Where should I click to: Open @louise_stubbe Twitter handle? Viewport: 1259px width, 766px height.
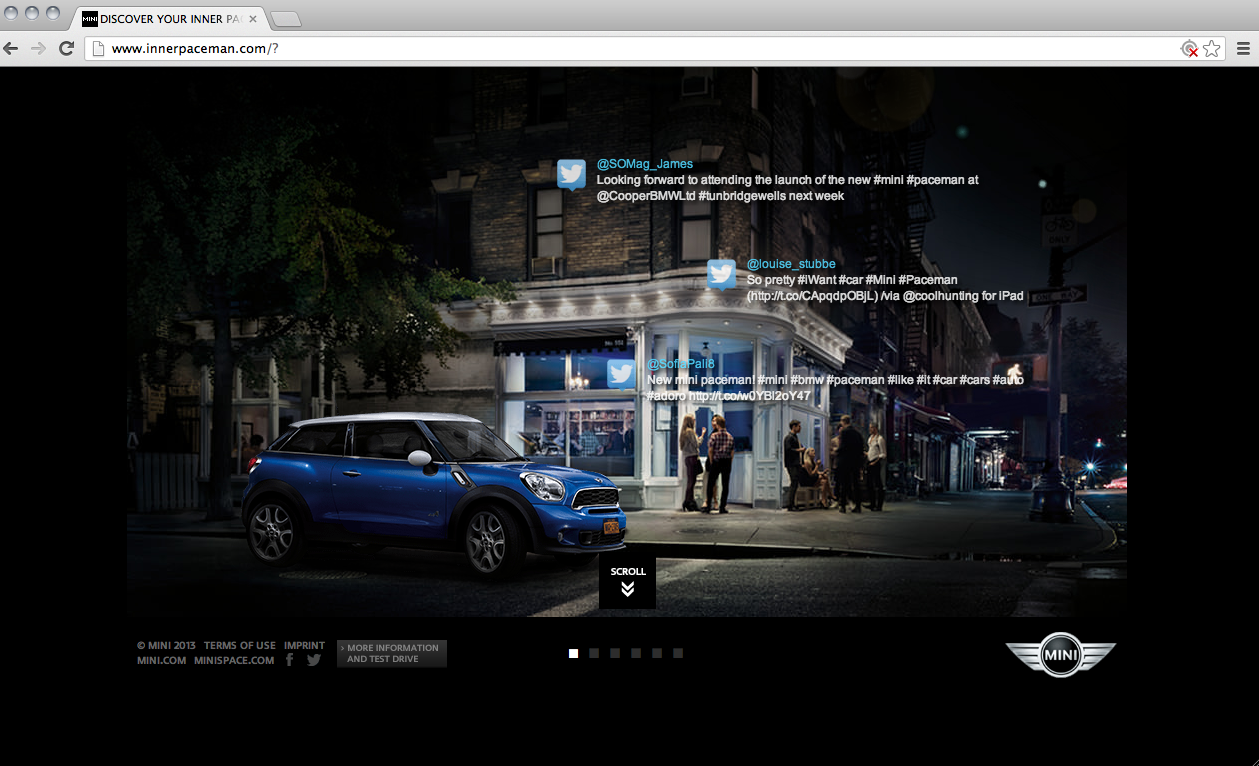pos(791,264)
